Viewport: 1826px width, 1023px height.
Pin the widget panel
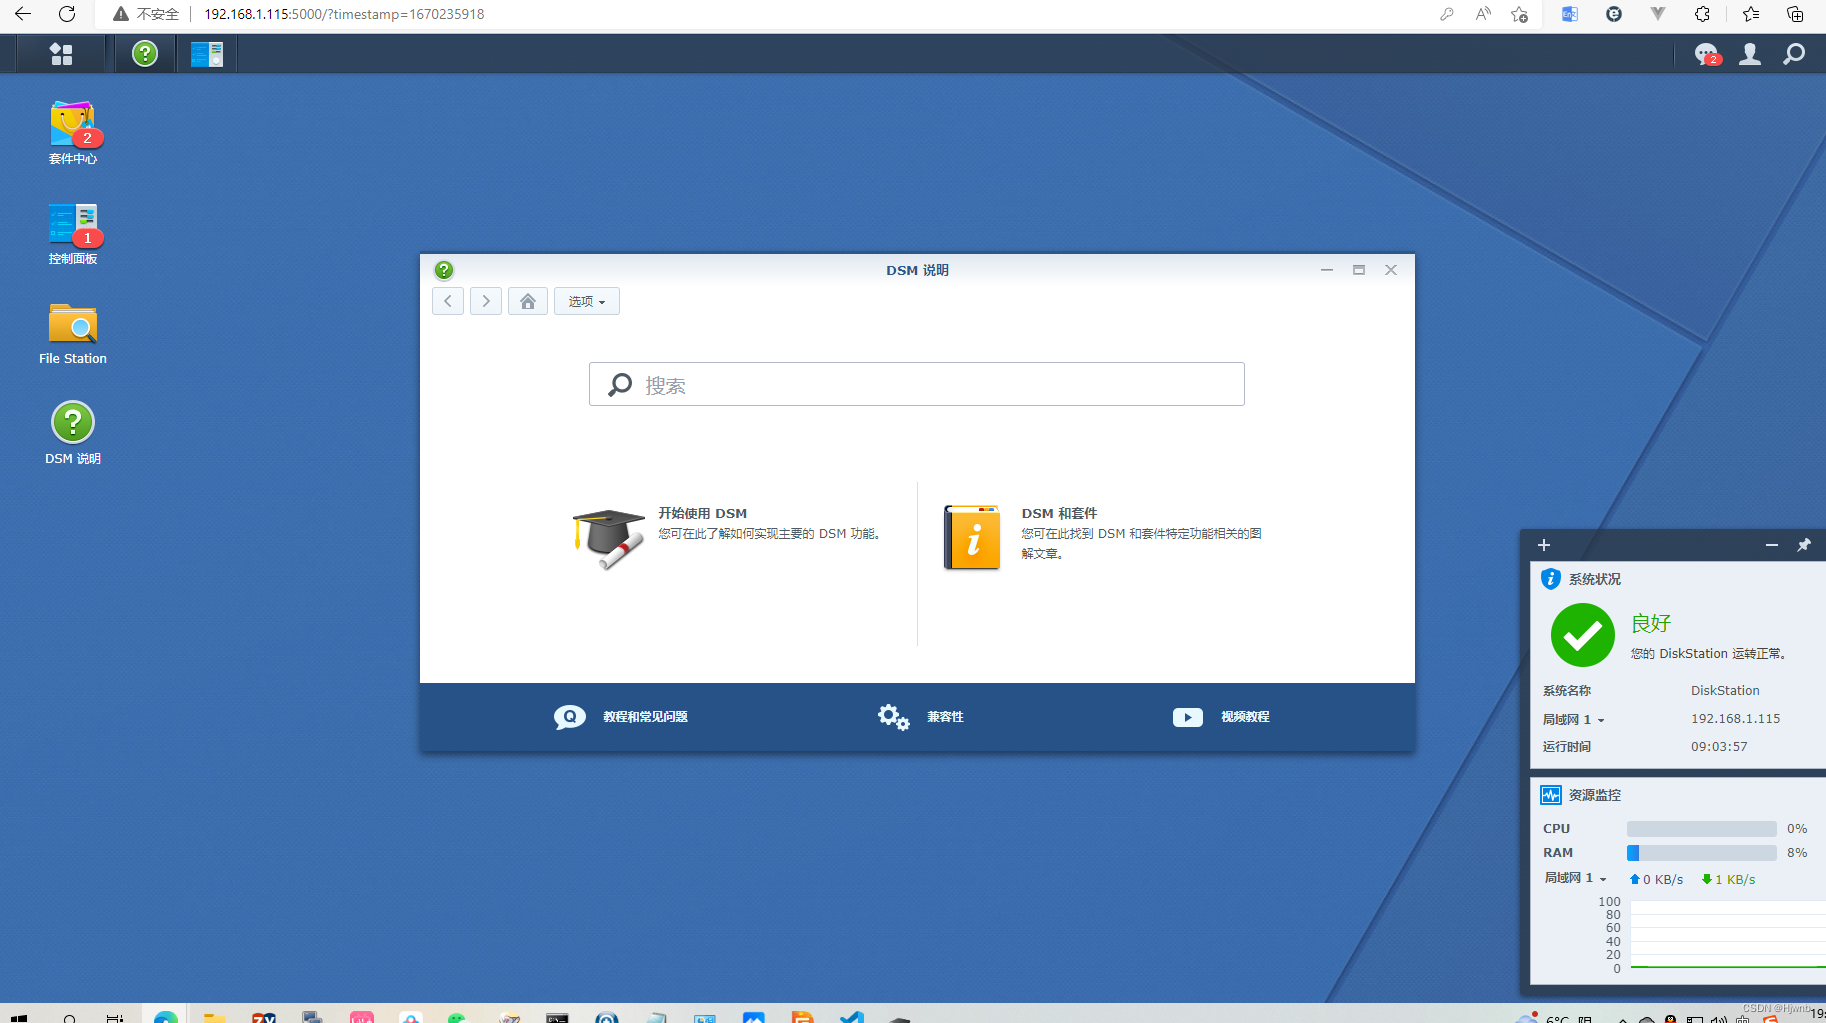[1804, 545]
